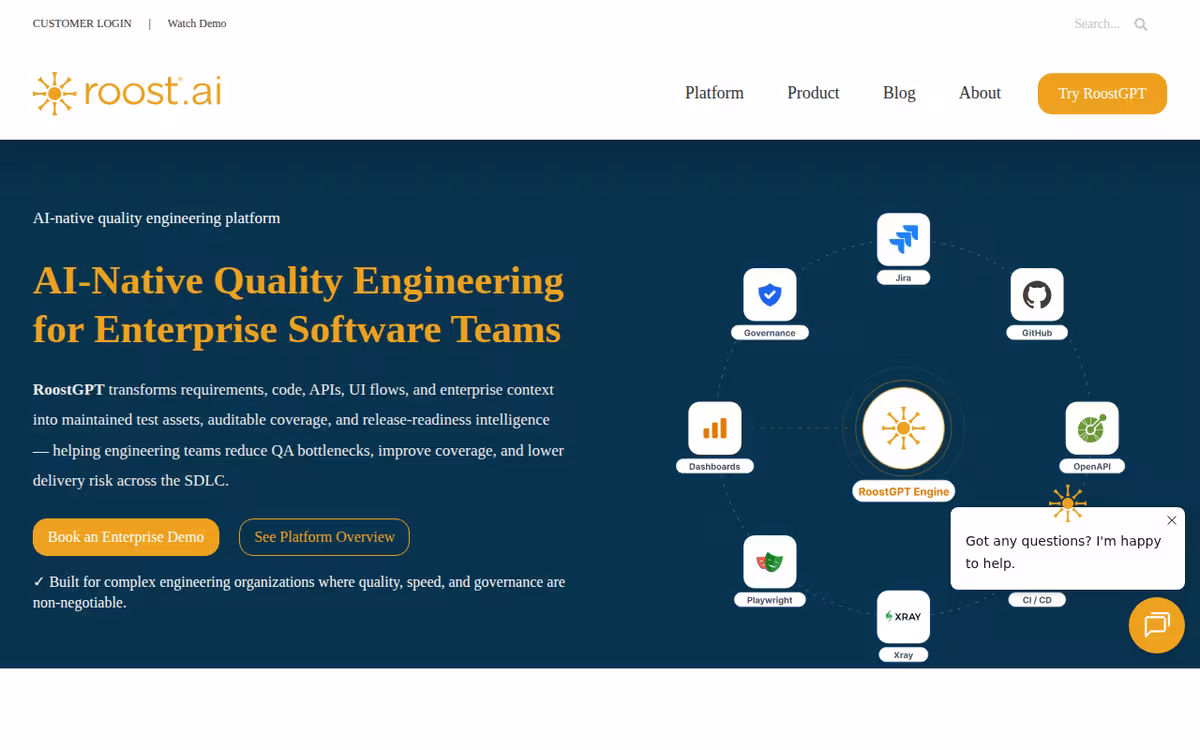1200x750 pixels.
Task: Click the CI / CD label pill
Action: point(1037,600)
